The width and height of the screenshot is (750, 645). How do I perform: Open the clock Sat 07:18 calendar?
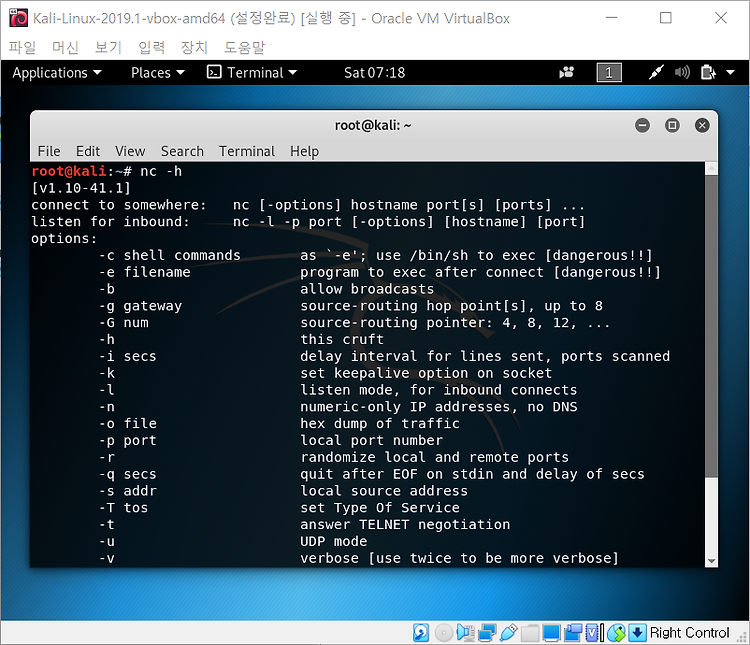coord(375,73)
